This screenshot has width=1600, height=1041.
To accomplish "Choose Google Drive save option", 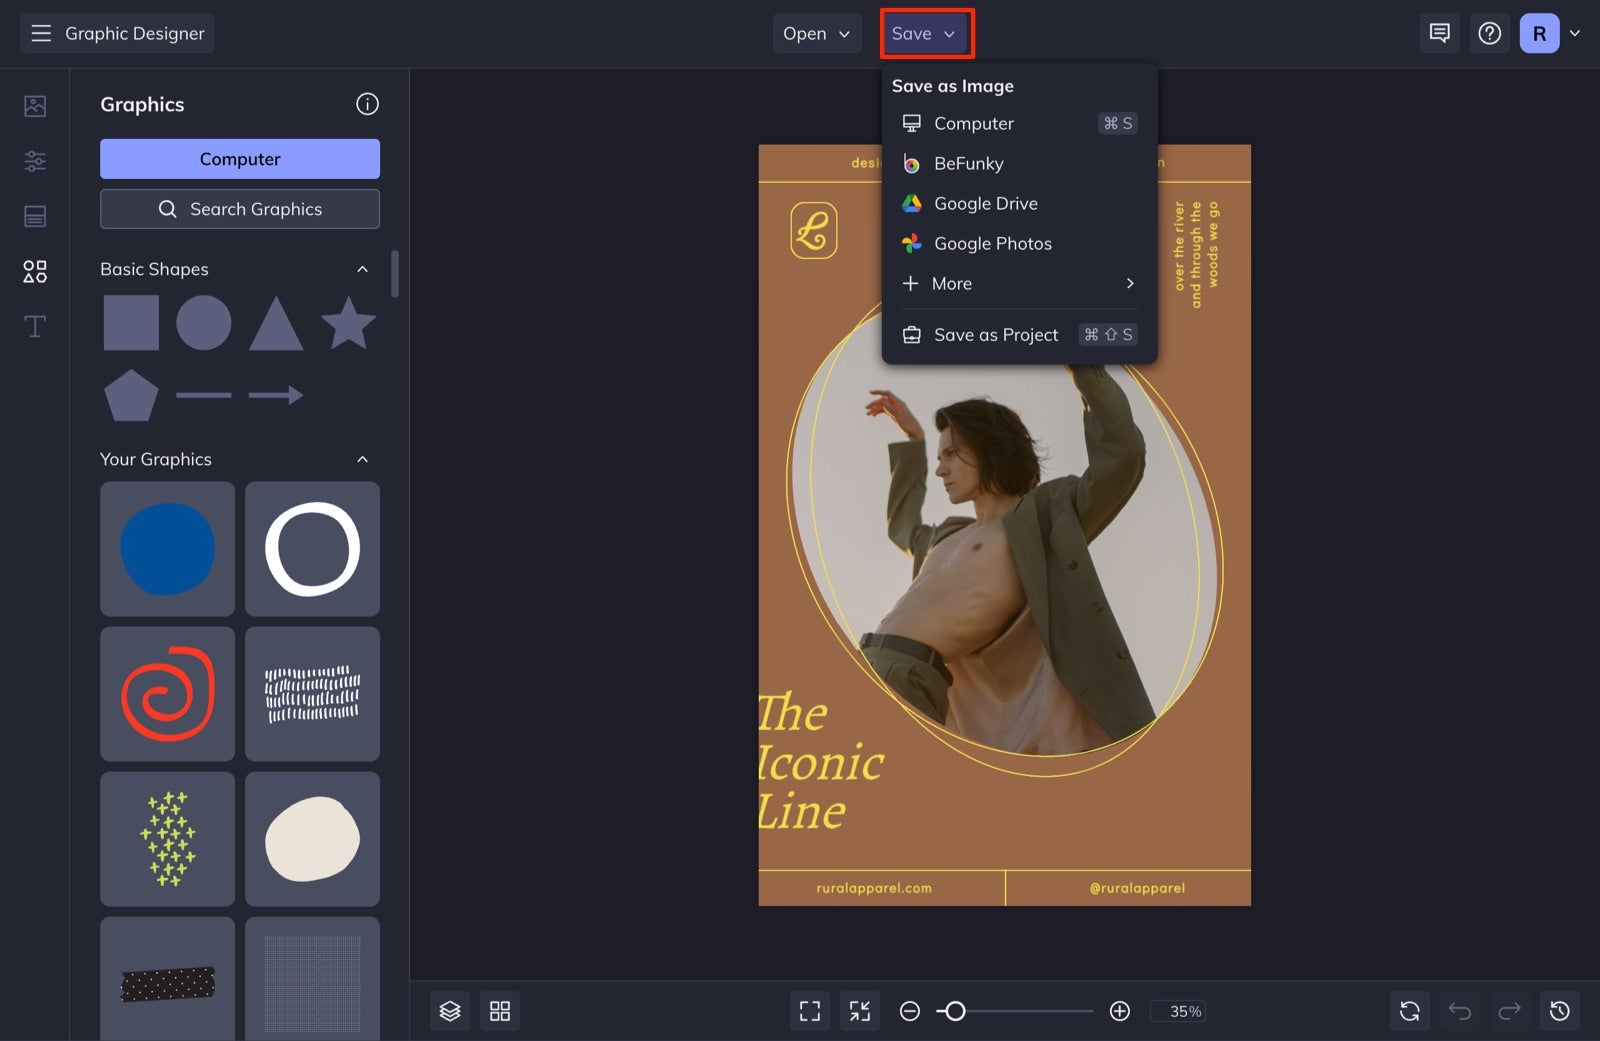I will 1019,203.
